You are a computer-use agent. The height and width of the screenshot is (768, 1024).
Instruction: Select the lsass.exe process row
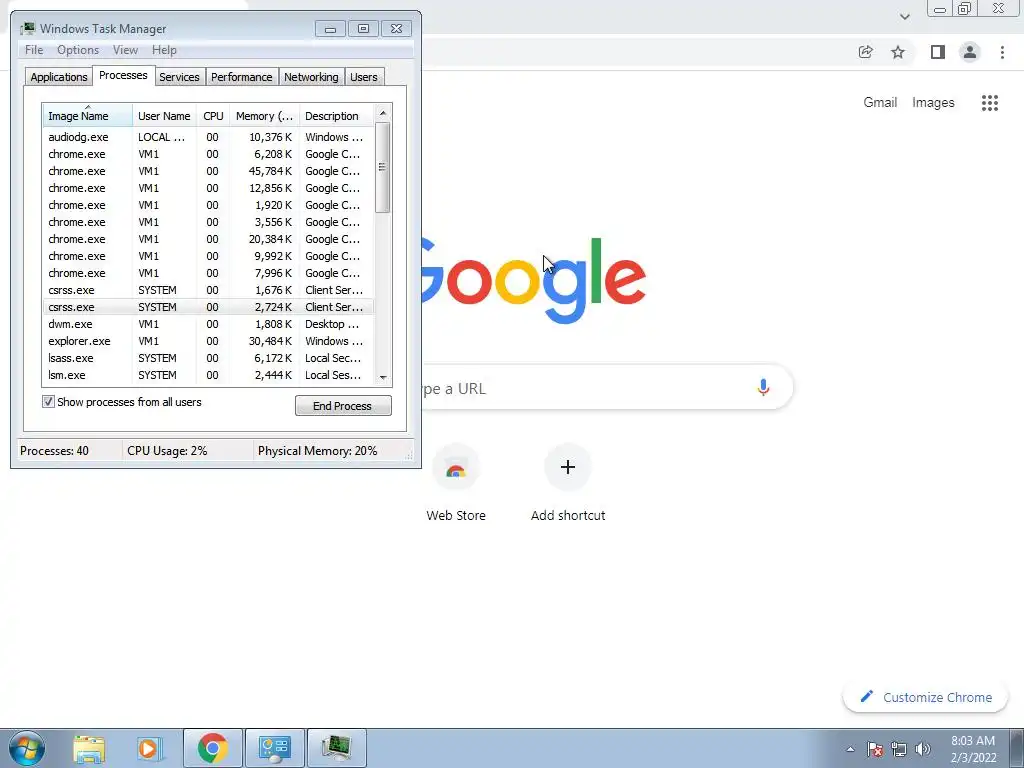pyautogui.click(x=209, y=358)
